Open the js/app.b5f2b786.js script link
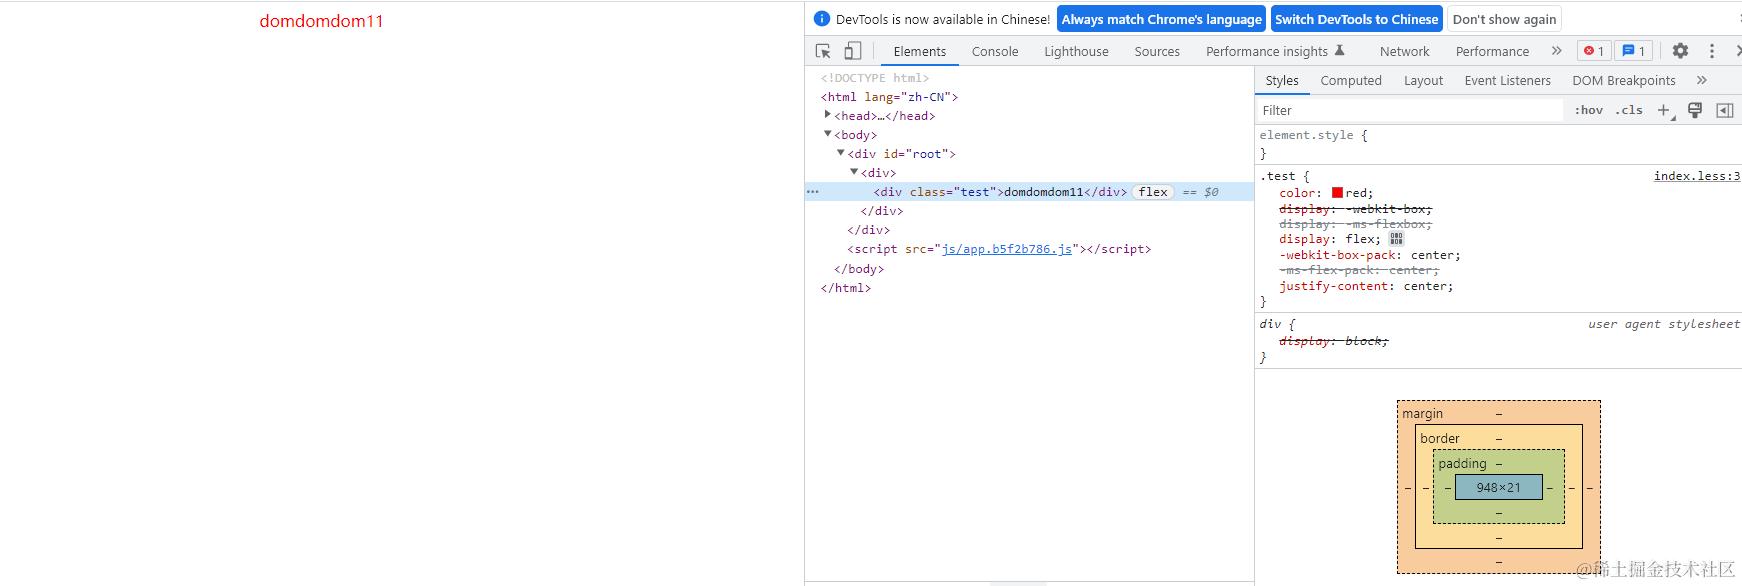This screenshot has height=586, width=1742. (x=1007, y=249)
